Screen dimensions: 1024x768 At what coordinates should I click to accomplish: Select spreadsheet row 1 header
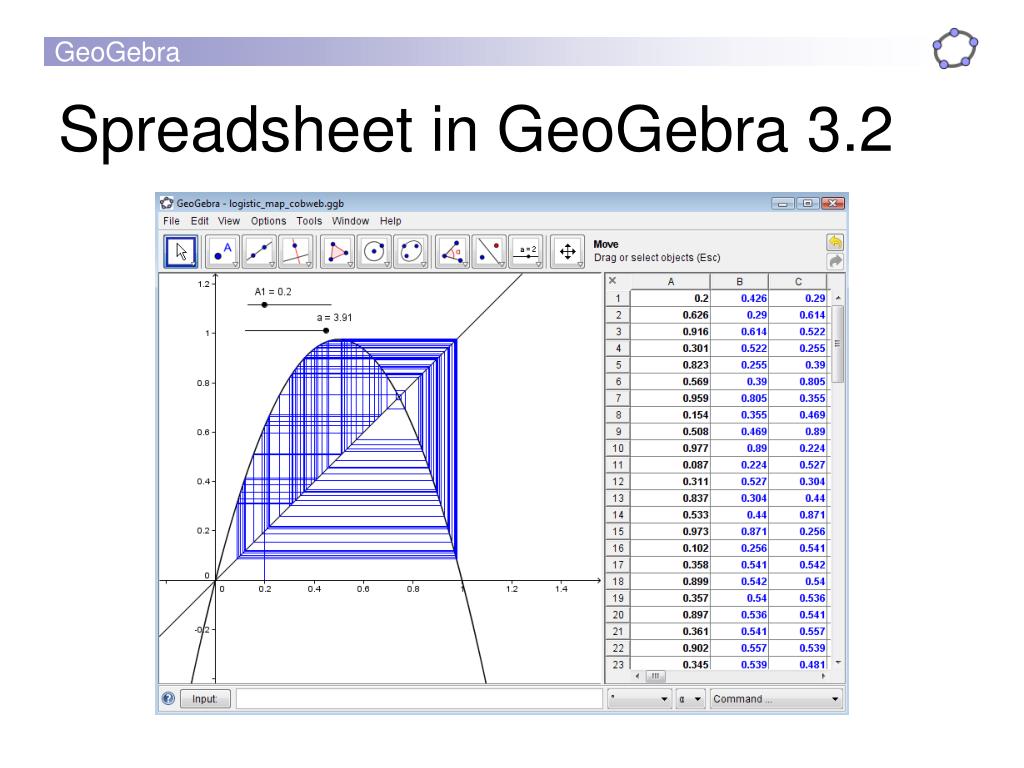[618, 298]
